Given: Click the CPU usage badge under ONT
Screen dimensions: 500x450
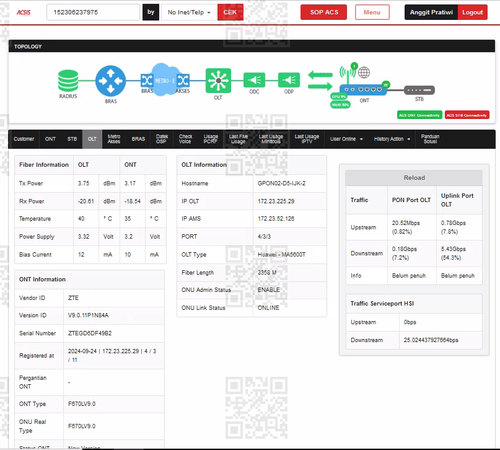Looking at the screenshot, I should [339, 96].
